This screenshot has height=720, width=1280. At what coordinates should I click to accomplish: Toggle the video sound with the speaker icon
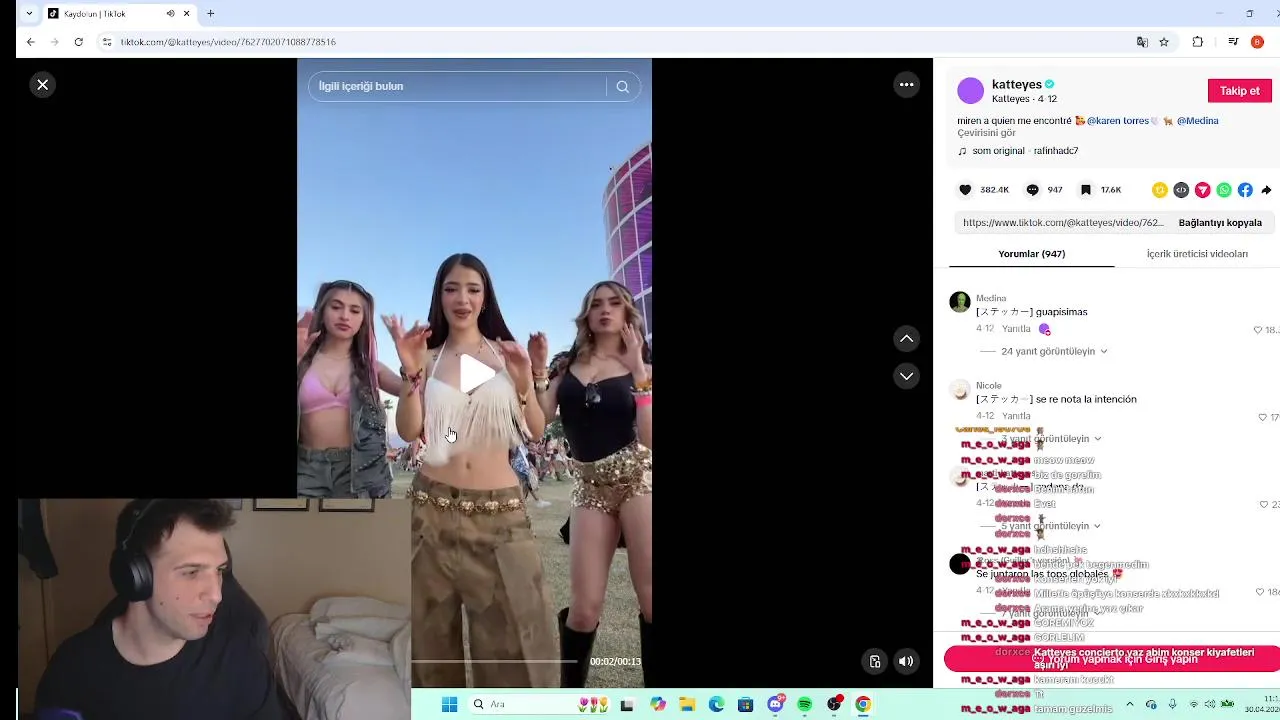point(906,661)
